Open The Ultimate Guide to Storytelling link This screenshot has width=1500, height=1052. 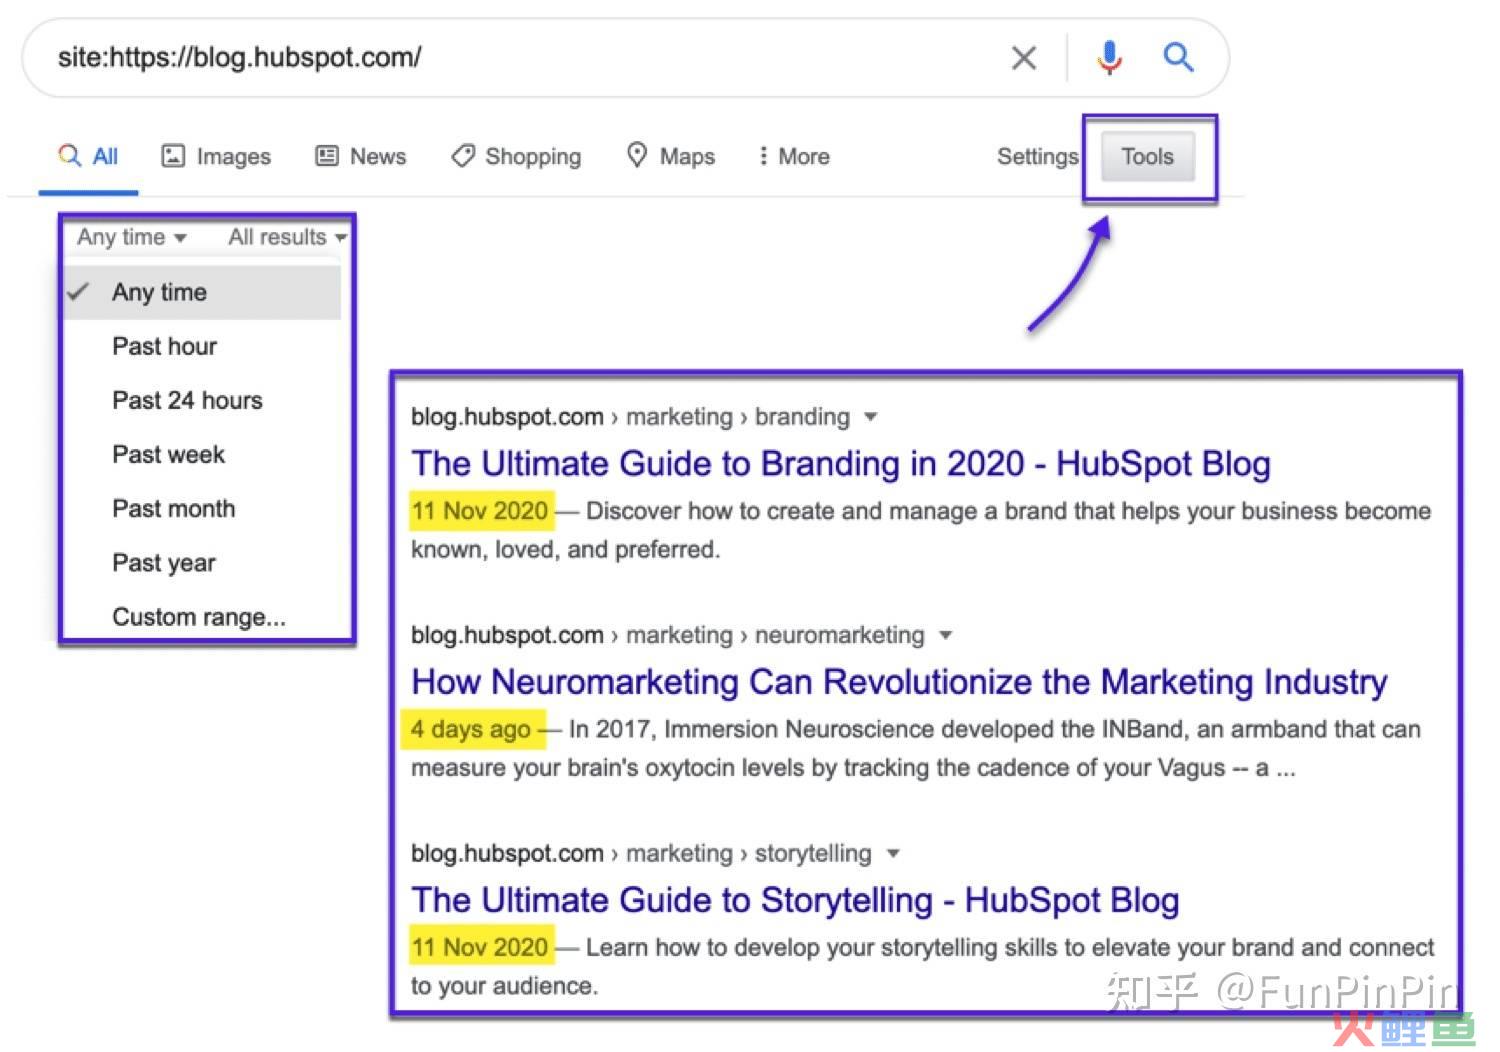pyautogui.click(x=795, y=900)
